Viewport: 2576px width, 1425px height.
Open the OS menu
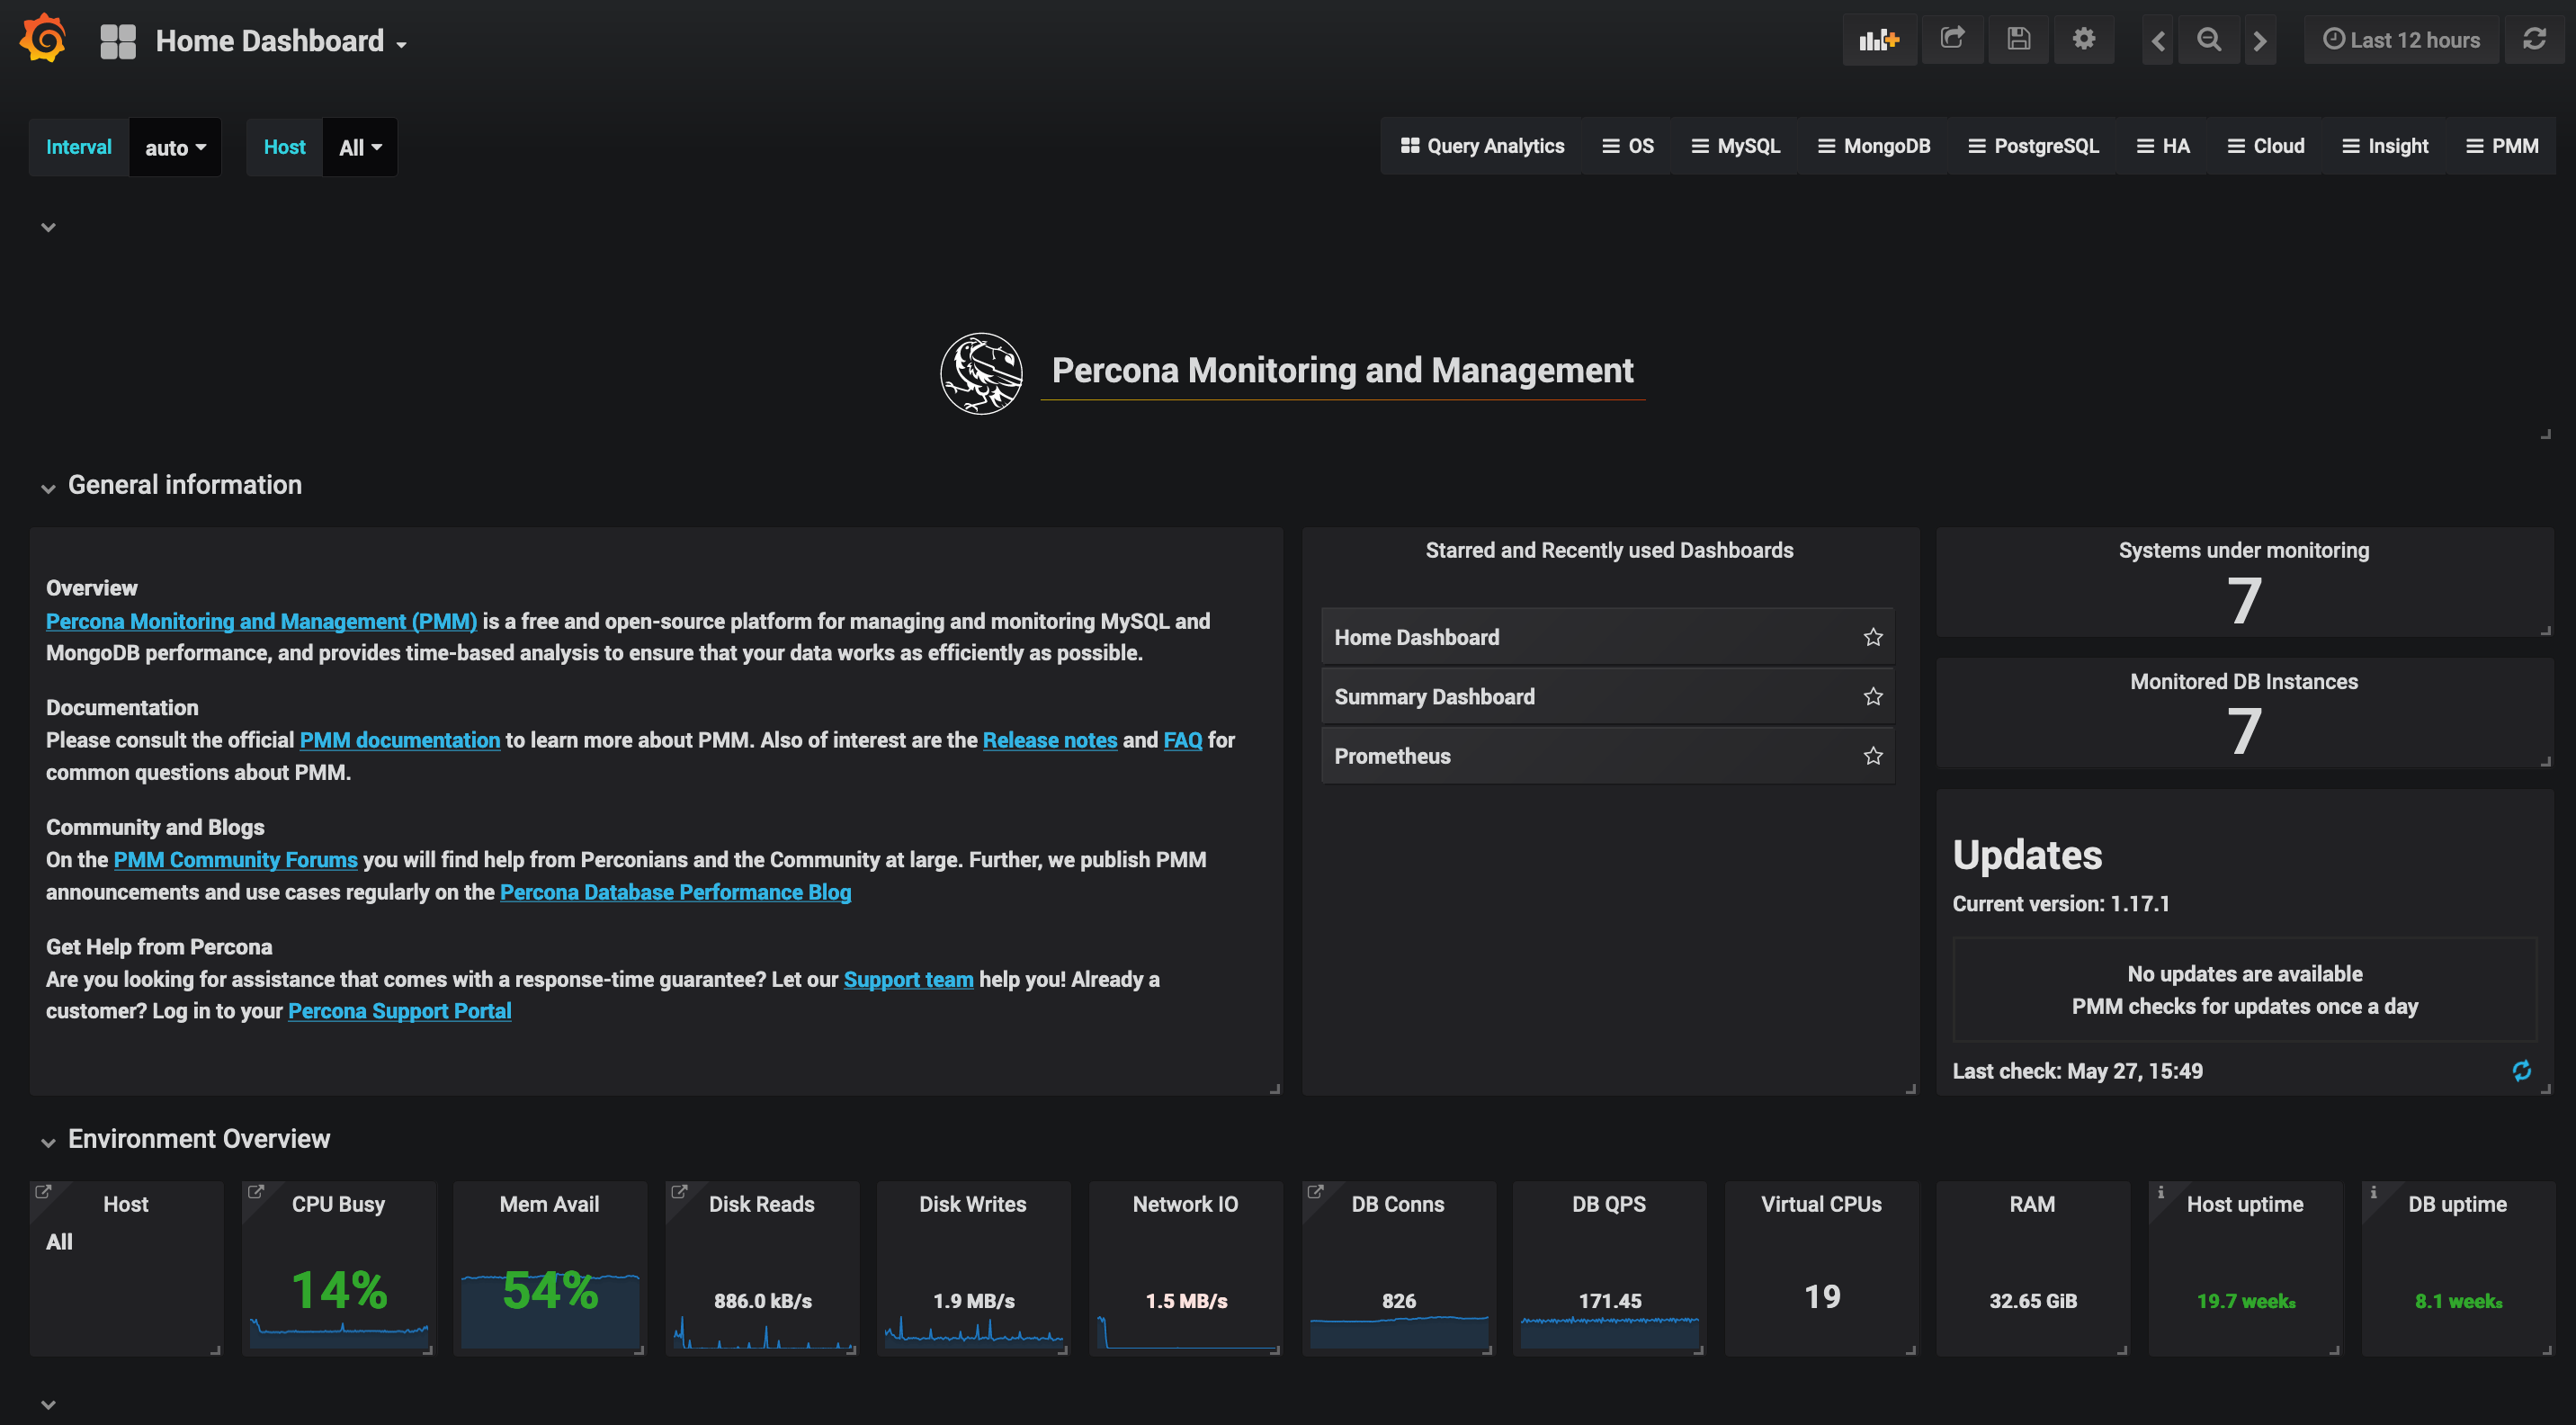(1628, 146)
